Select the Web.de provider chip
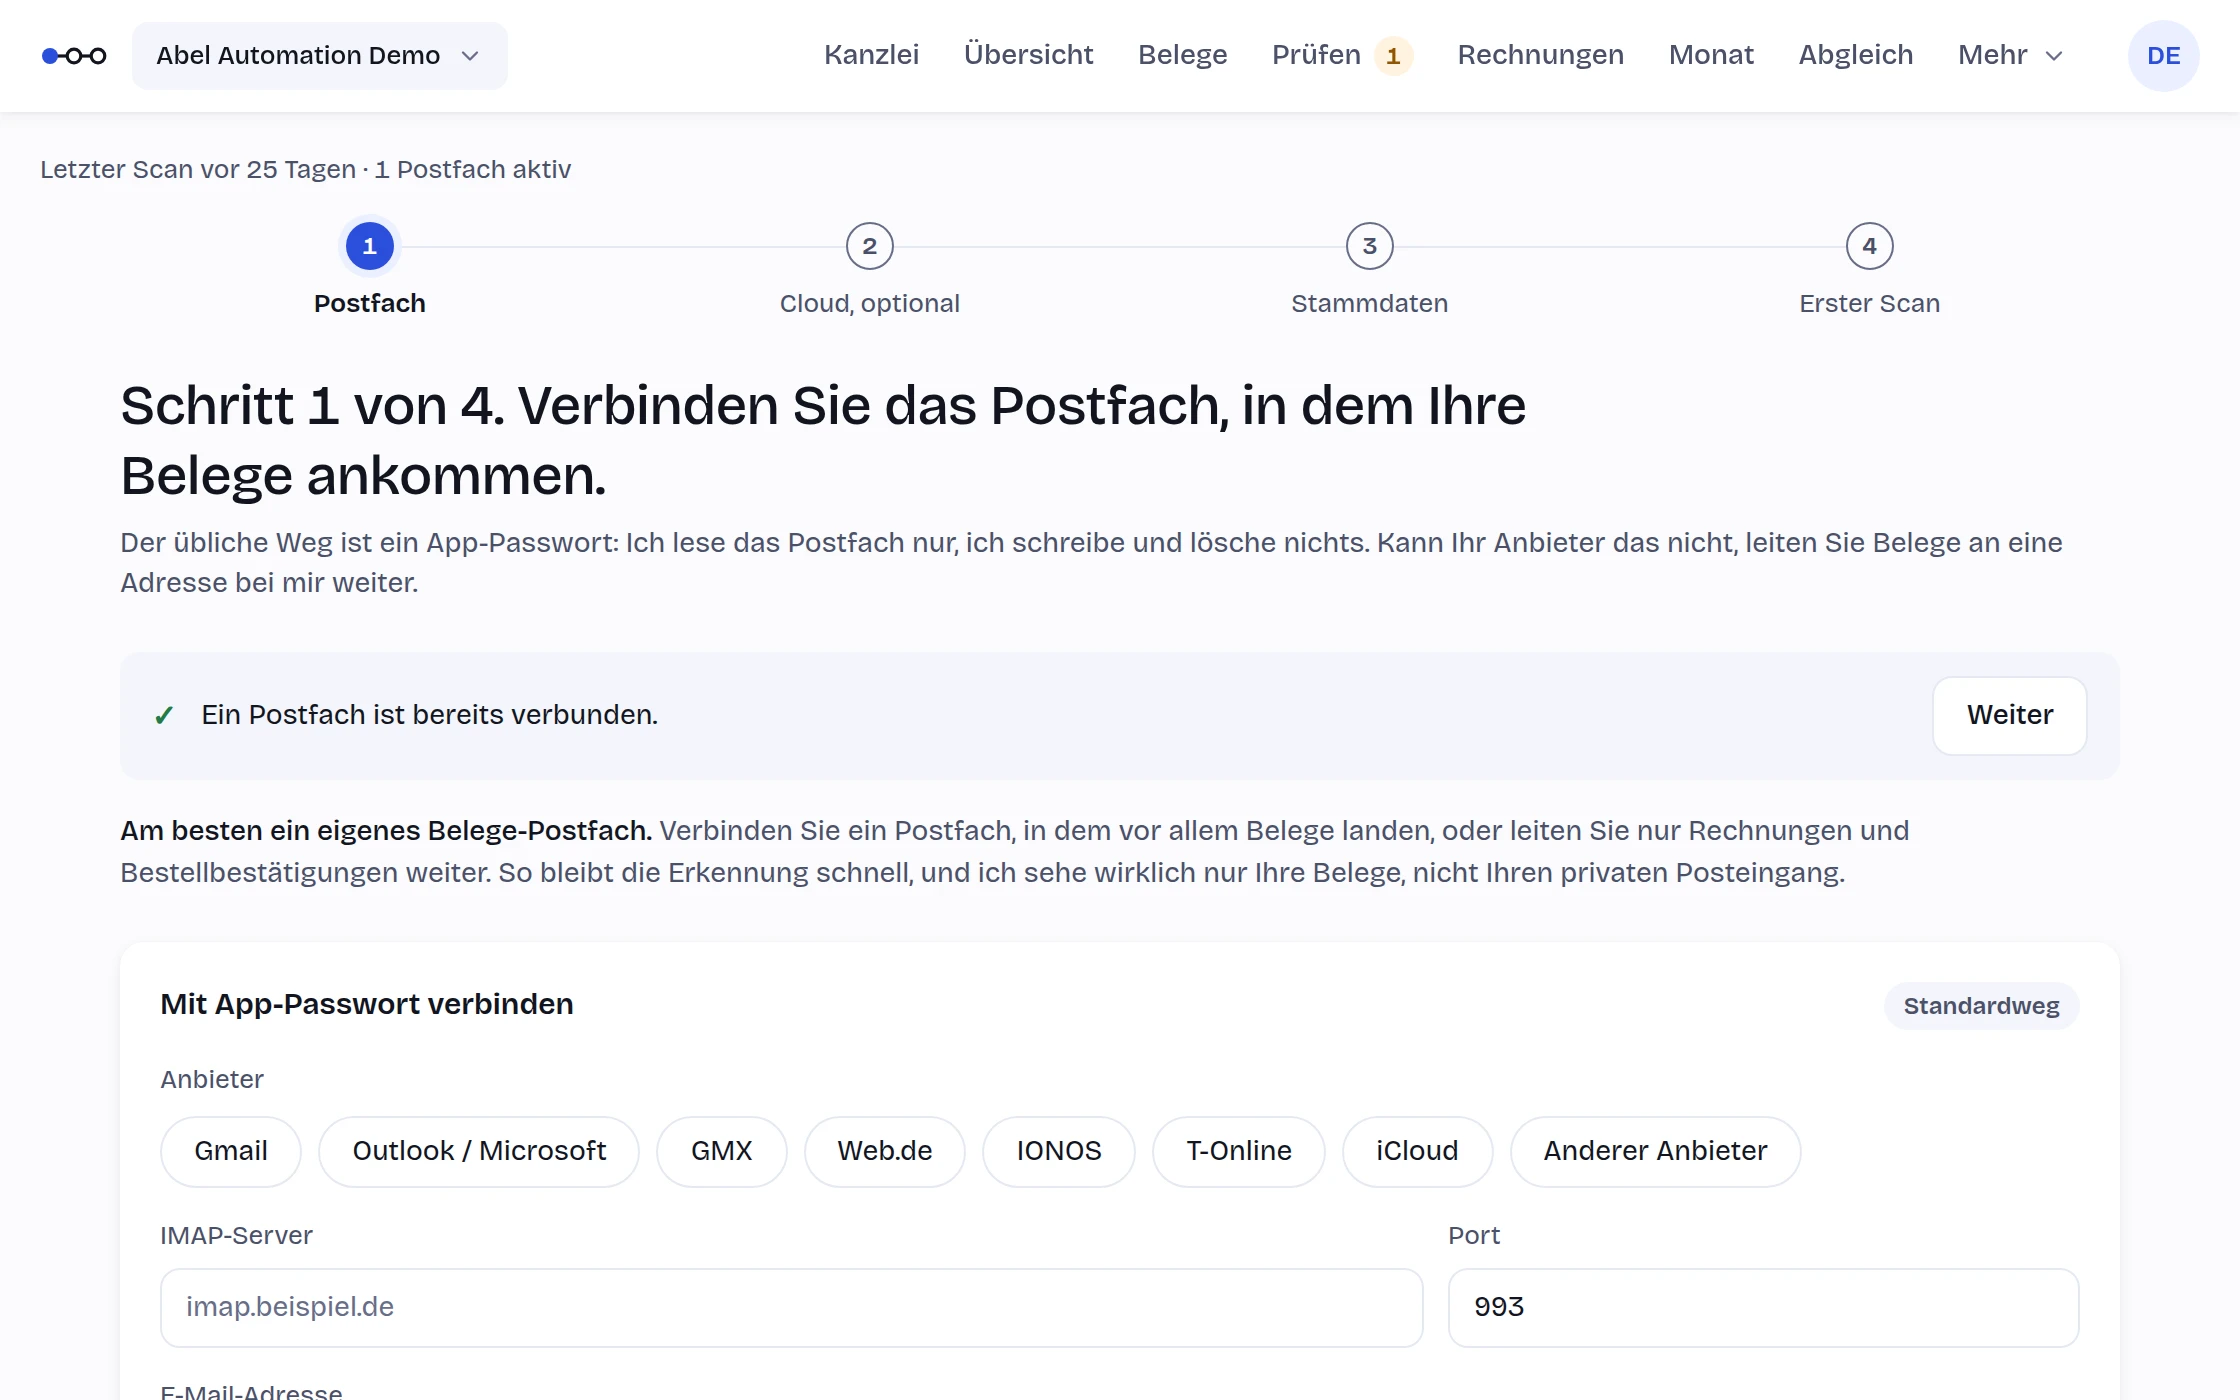 tap(885, 1151)
